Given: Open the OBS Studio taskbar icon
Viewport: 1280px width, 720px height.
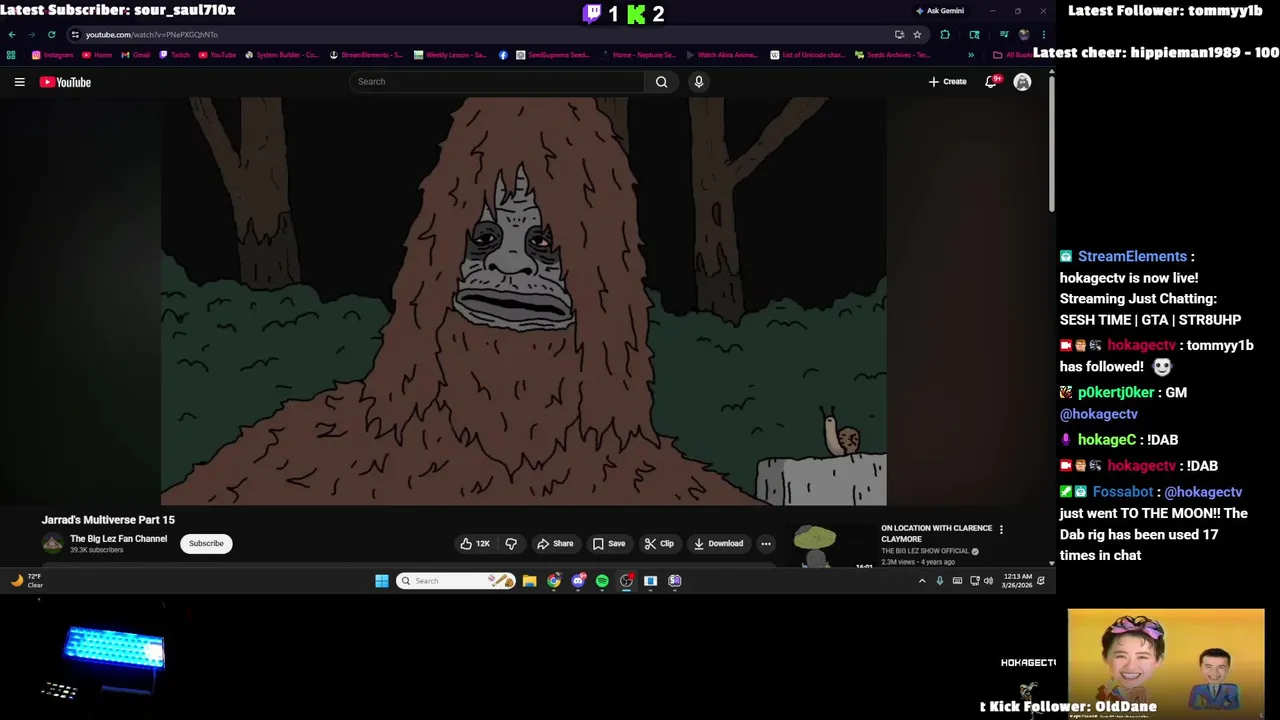Looking at the screenshot, I should click(x=626, y=581).
